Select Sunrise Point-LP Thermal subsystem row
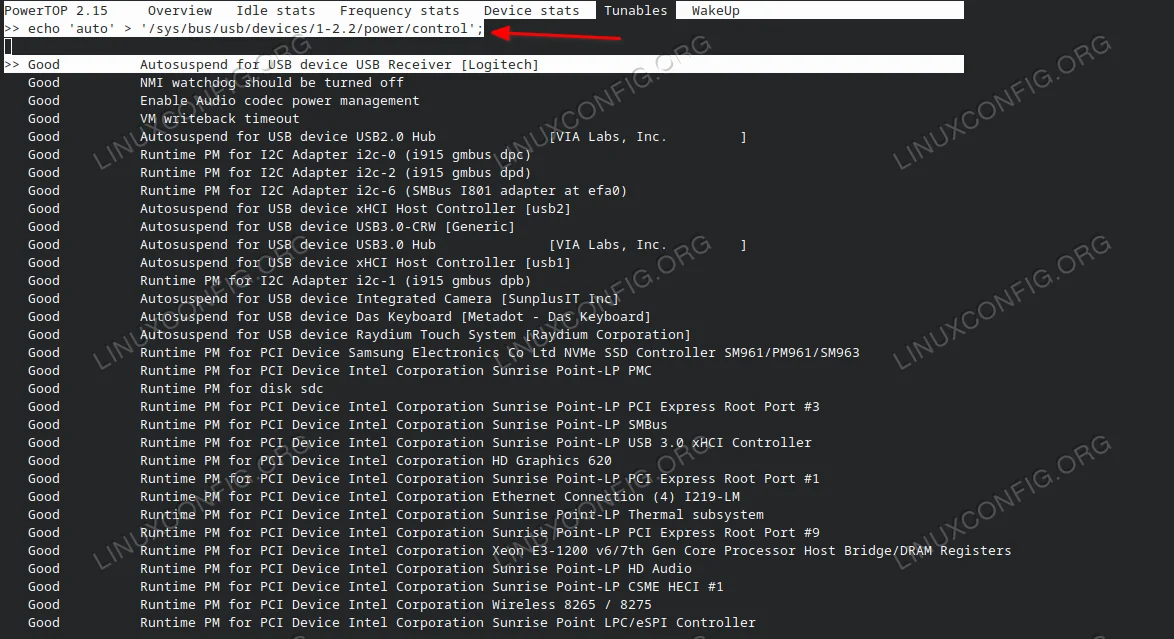 pos(395,514)
